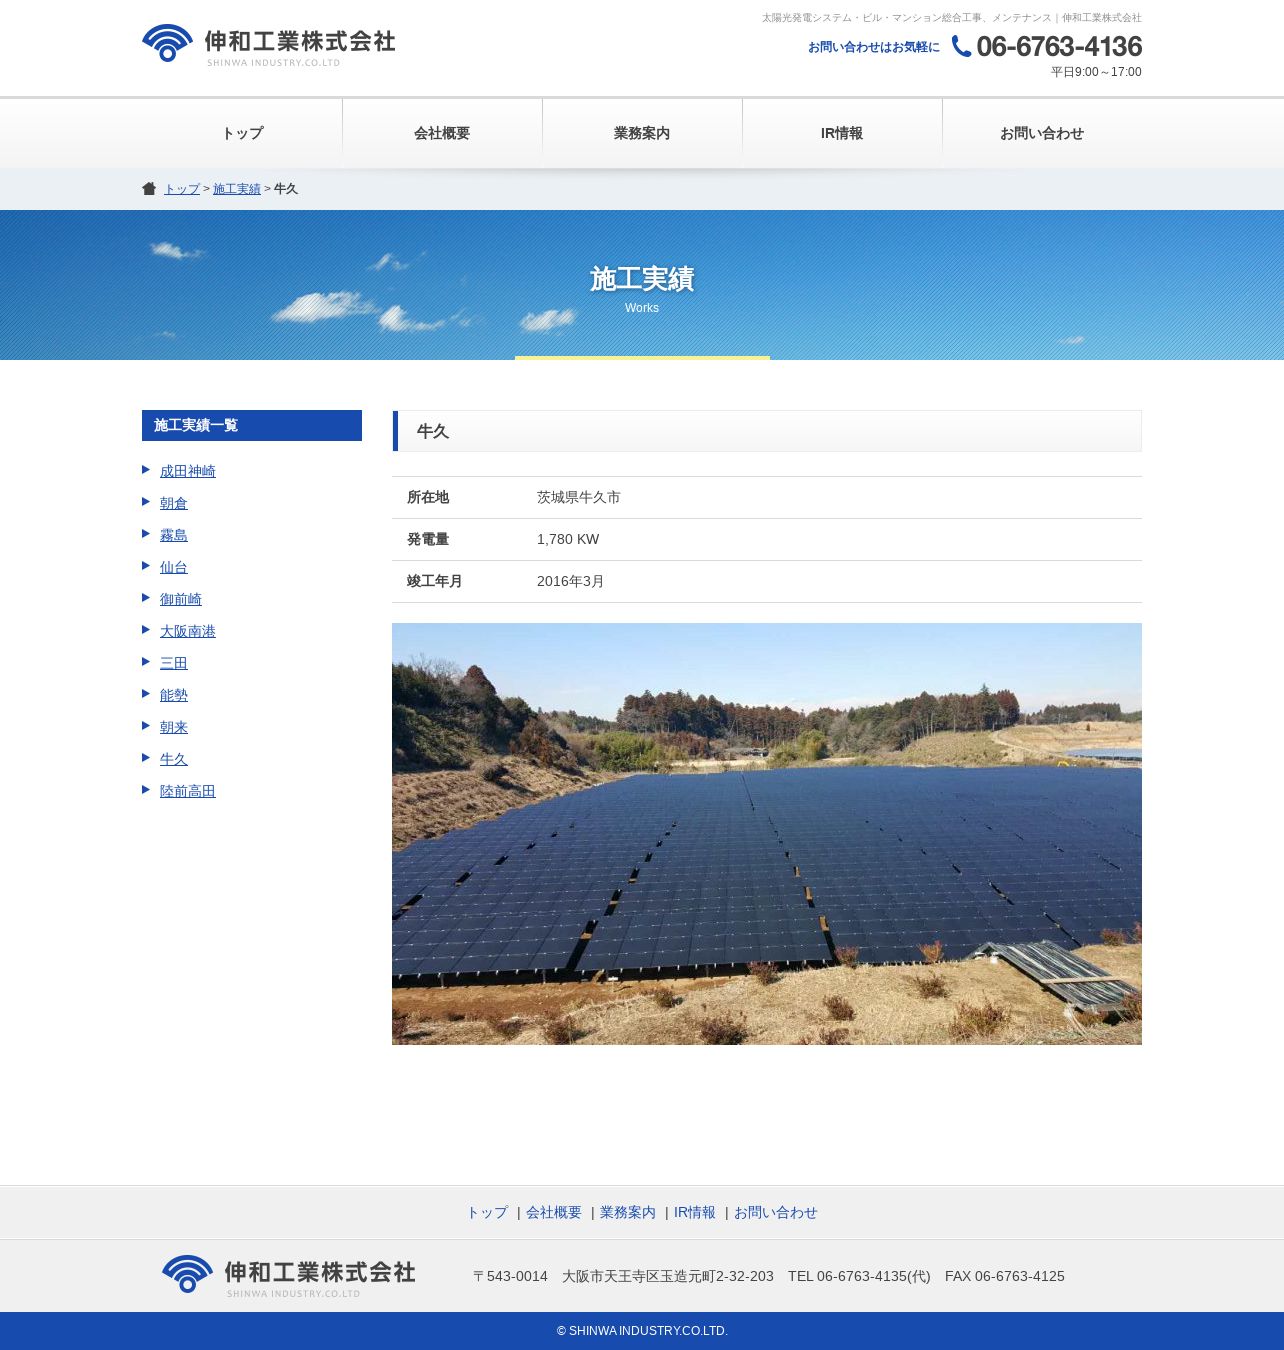Open the お問い合わせ navigation menu item
The height and width of the screenshot is (1350, 1284).
[x=1042, y=133]
